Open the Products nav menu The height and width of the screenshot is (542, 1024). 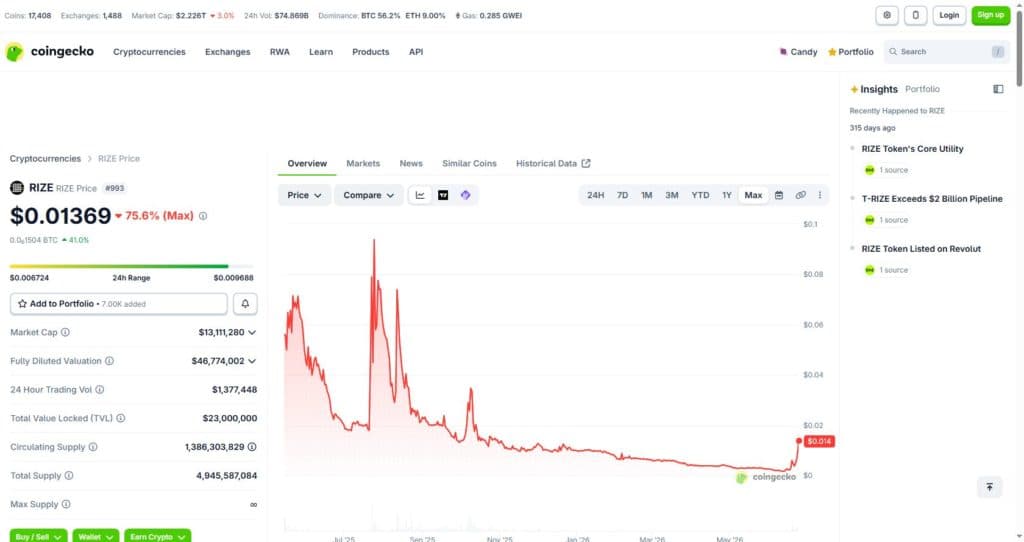click(370, 52)
